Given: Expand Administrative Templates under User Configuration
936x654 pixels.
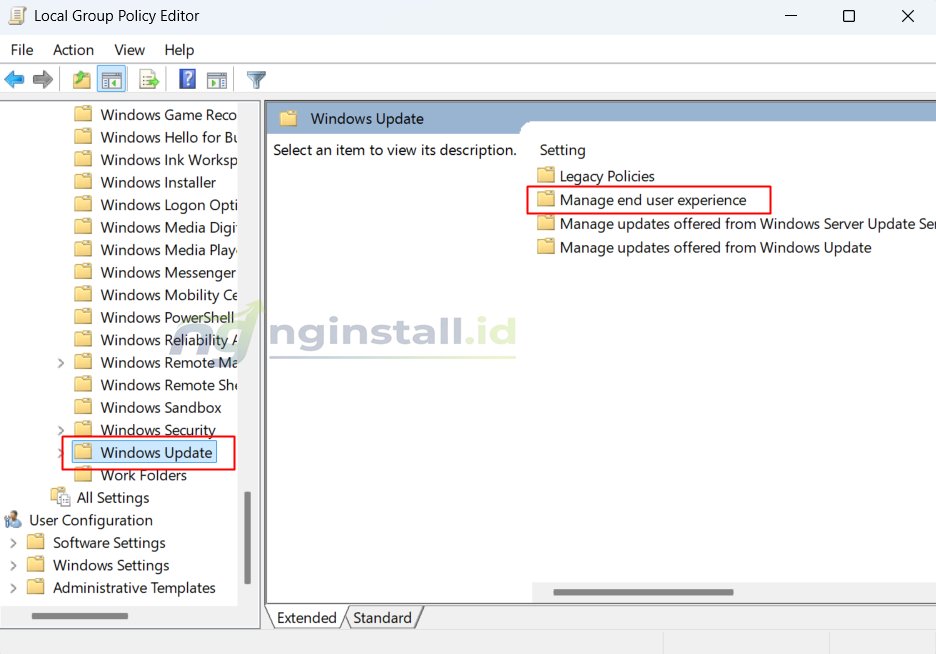Looking at the screenshot, I should click(x=12, y=588).
